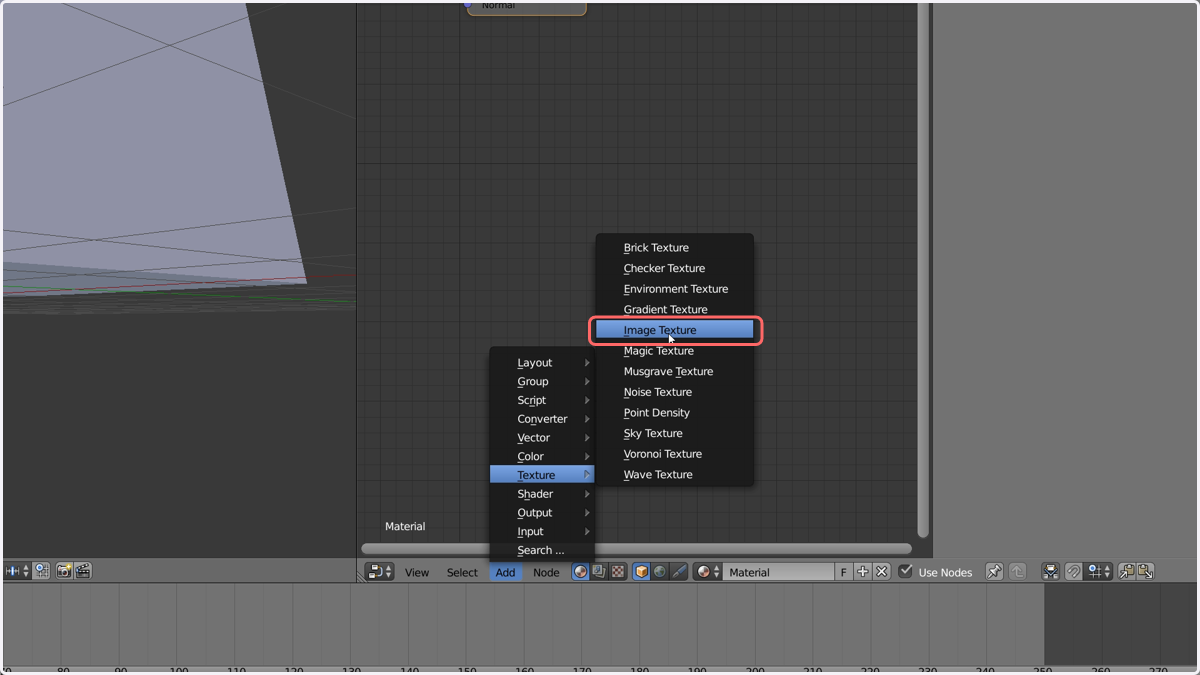The width and height of the screenshot is (1200, 675).
Task: Toggle snap during transform icon in 3D view
Action: pos(41,571)
